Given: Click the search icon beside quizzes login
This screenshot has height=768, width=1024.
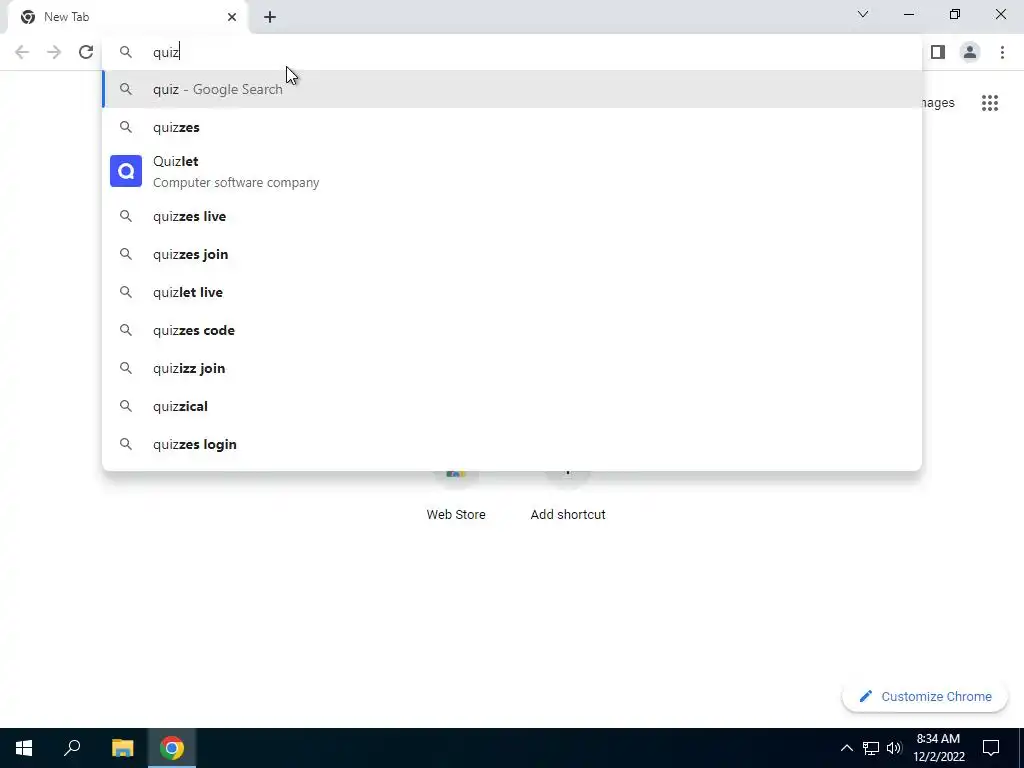Looking at the screenshot, I should tap(126, 444).
